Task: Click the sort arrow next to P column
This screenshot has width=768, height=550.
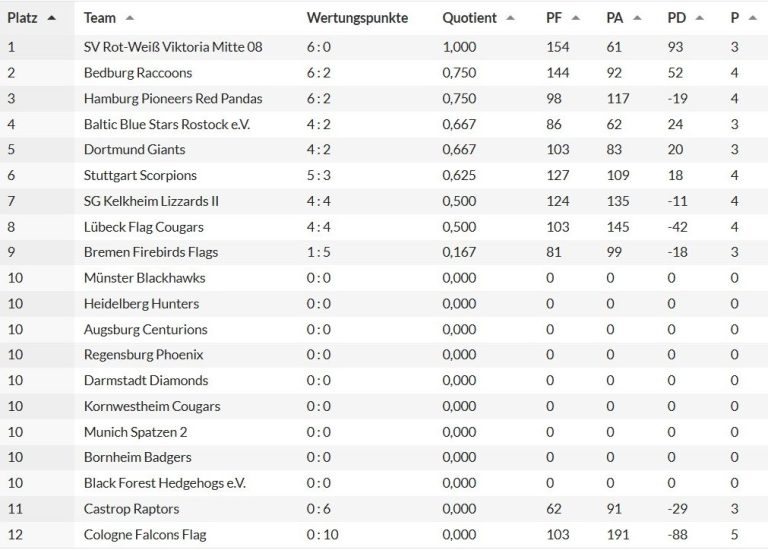Action: 750,18
